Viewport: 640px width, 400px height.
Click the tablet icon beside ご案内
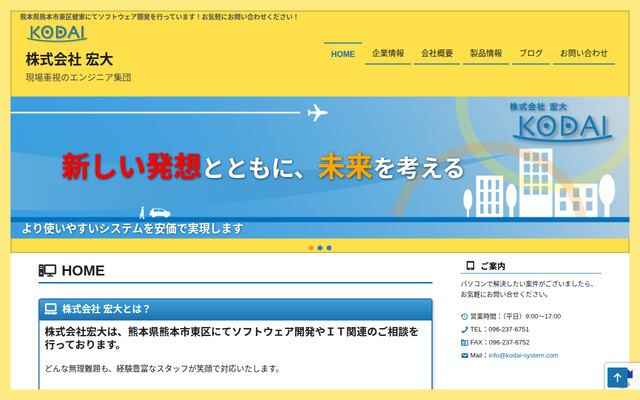pos(470,266)
